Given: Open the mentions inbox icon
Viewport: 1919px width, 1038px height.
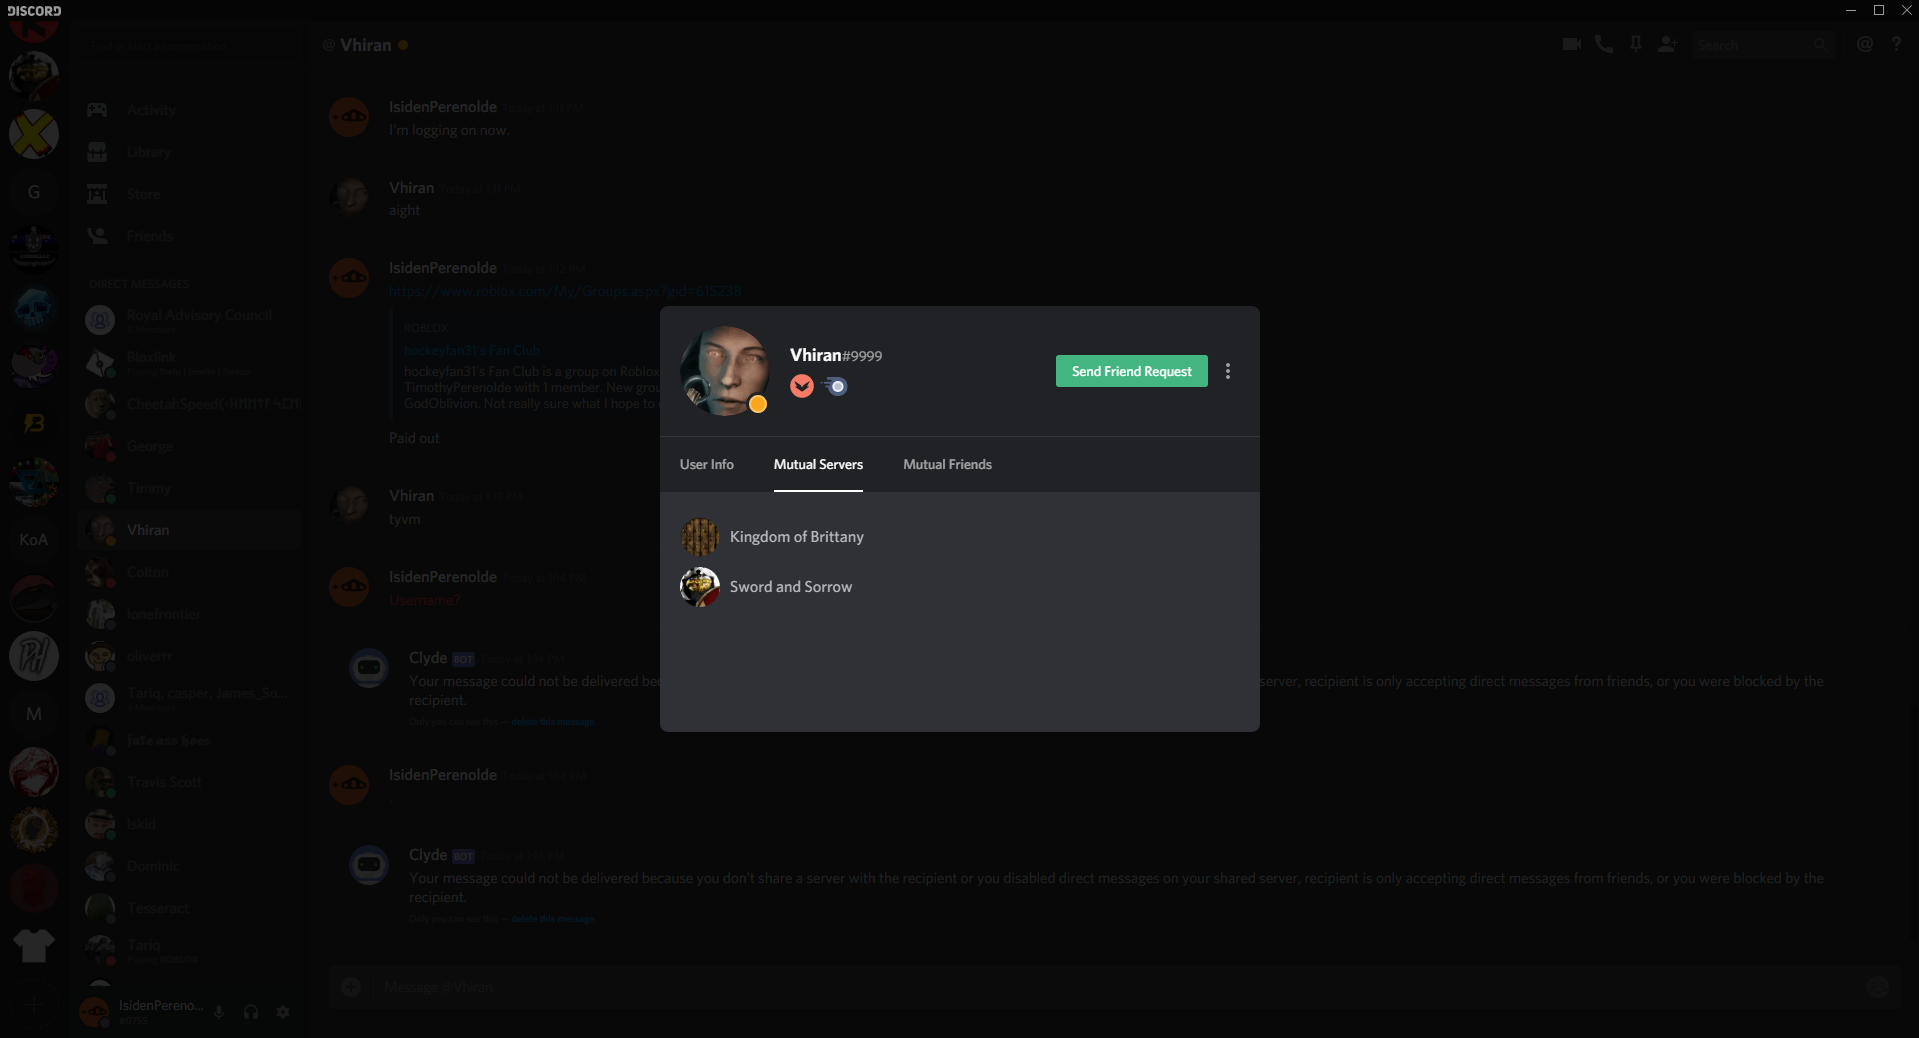Looking at the screenshot, I should pos(1864,44).
